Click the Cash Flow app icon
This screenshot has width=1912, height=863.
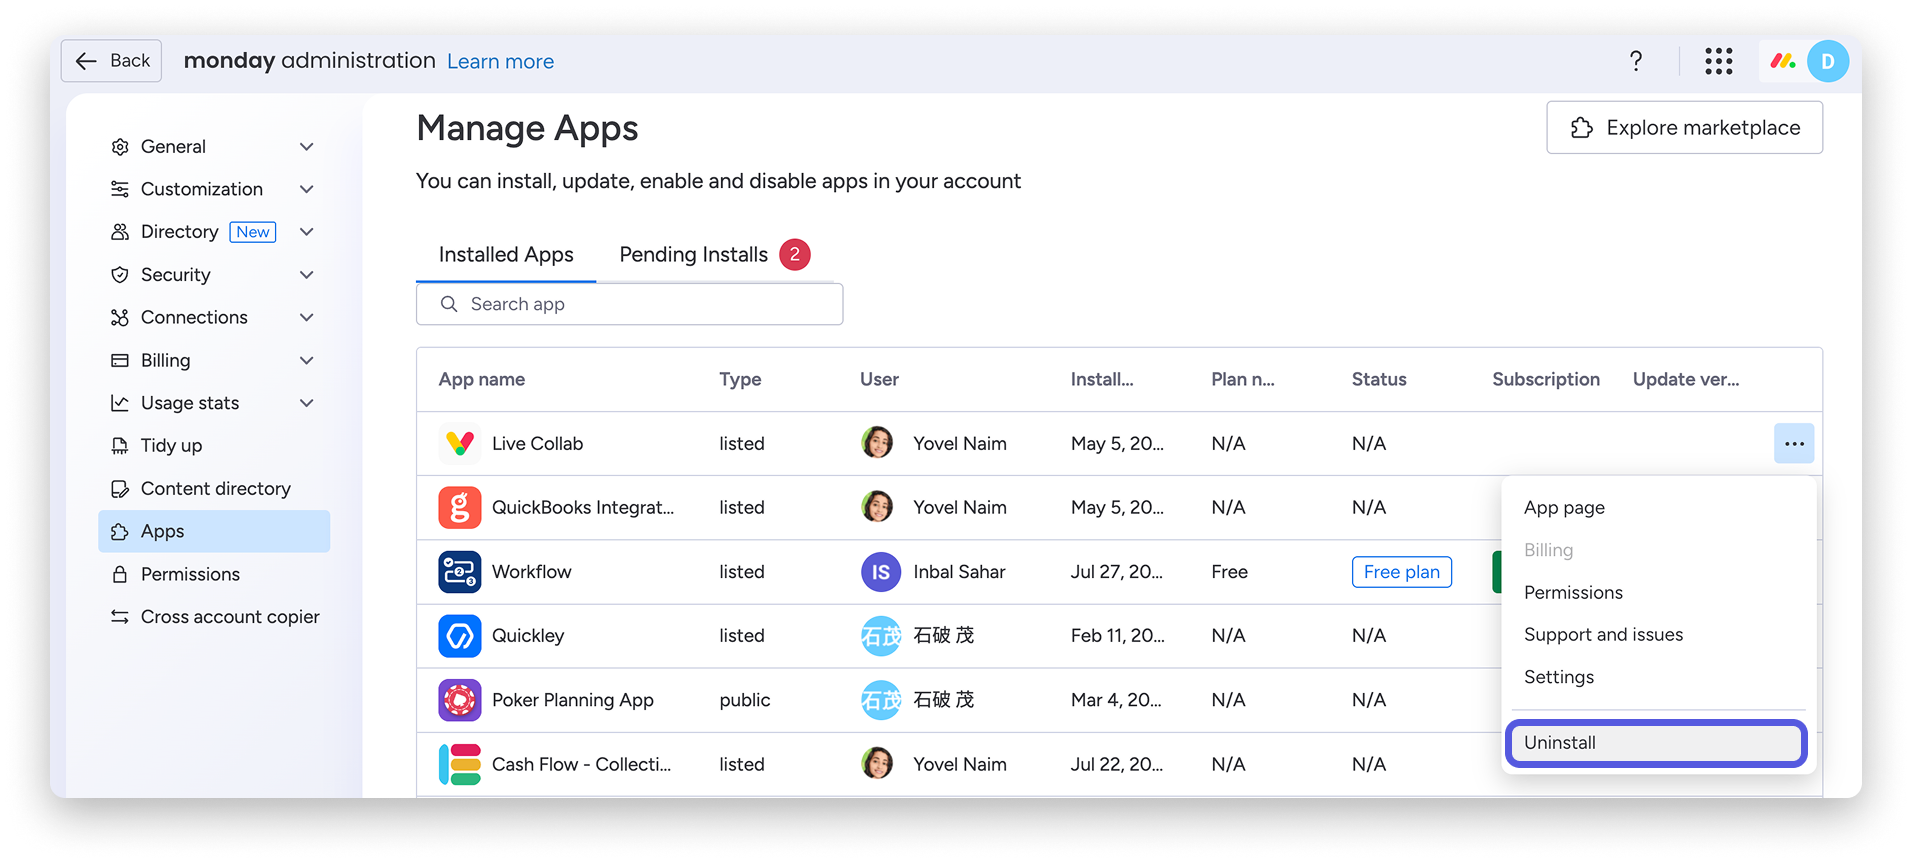tap(460, 764)
